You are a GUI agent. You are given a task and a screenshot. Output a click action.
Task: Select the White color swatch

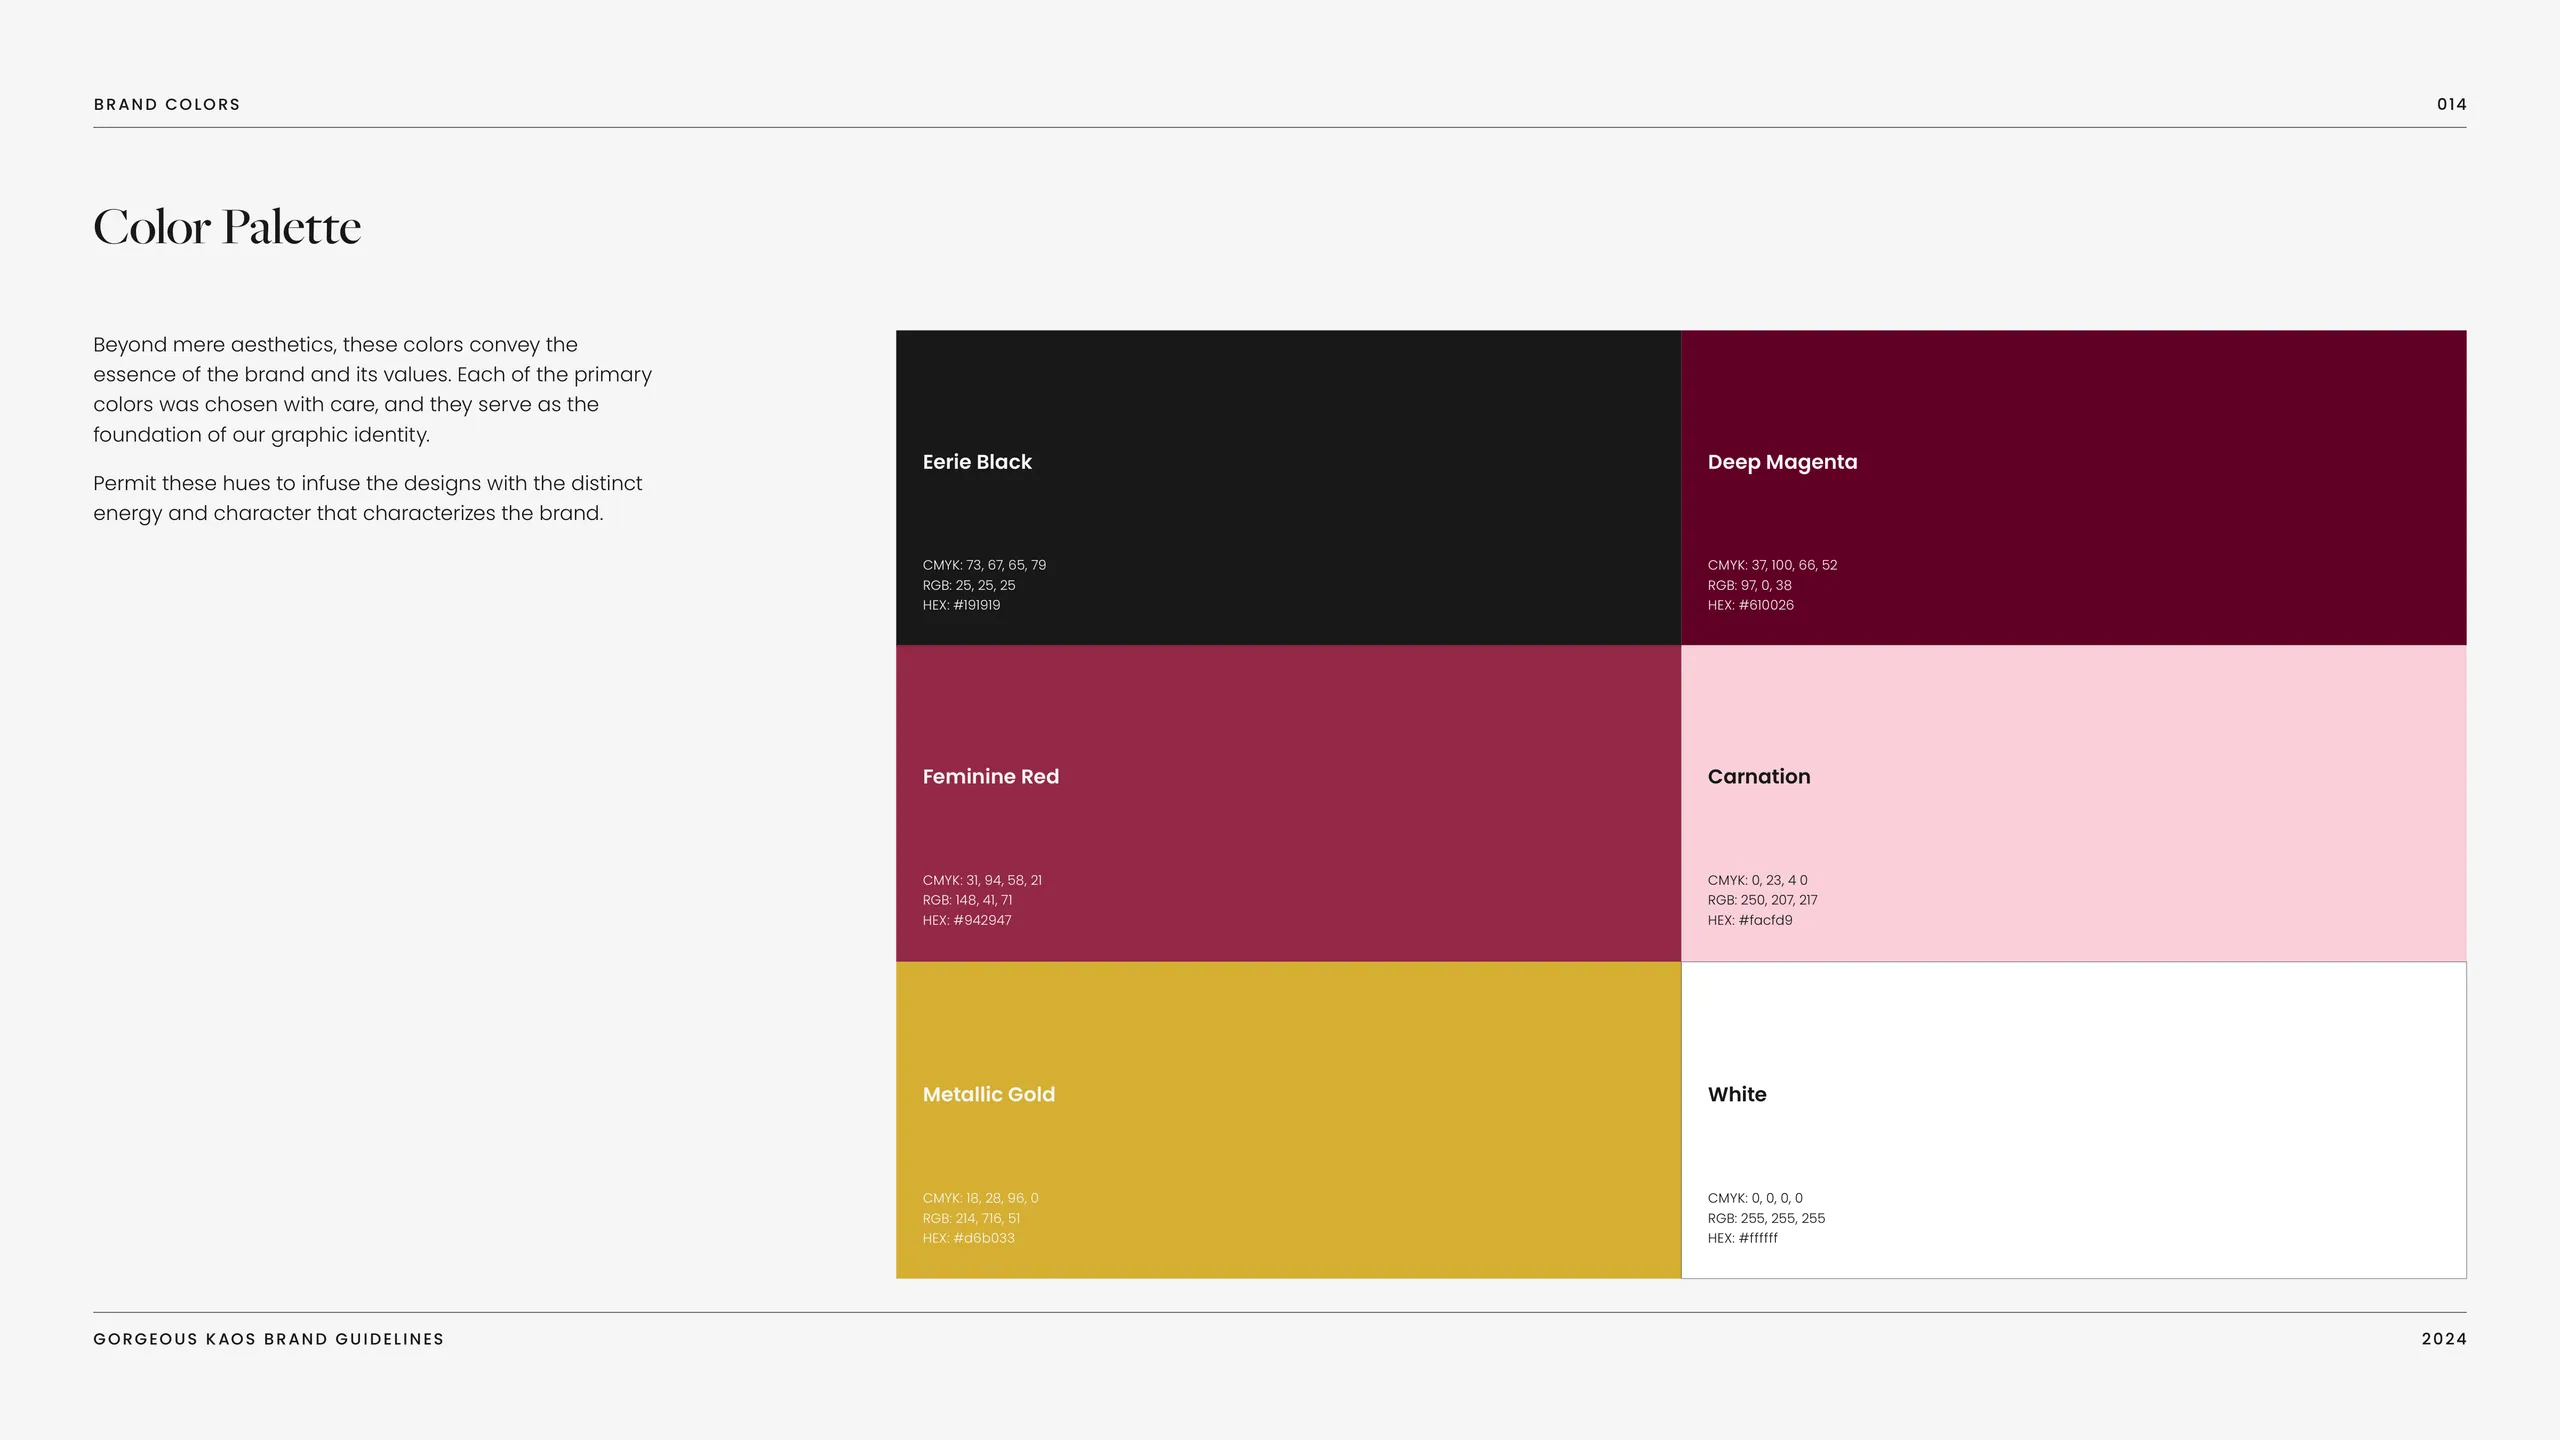point(2074,1120)
